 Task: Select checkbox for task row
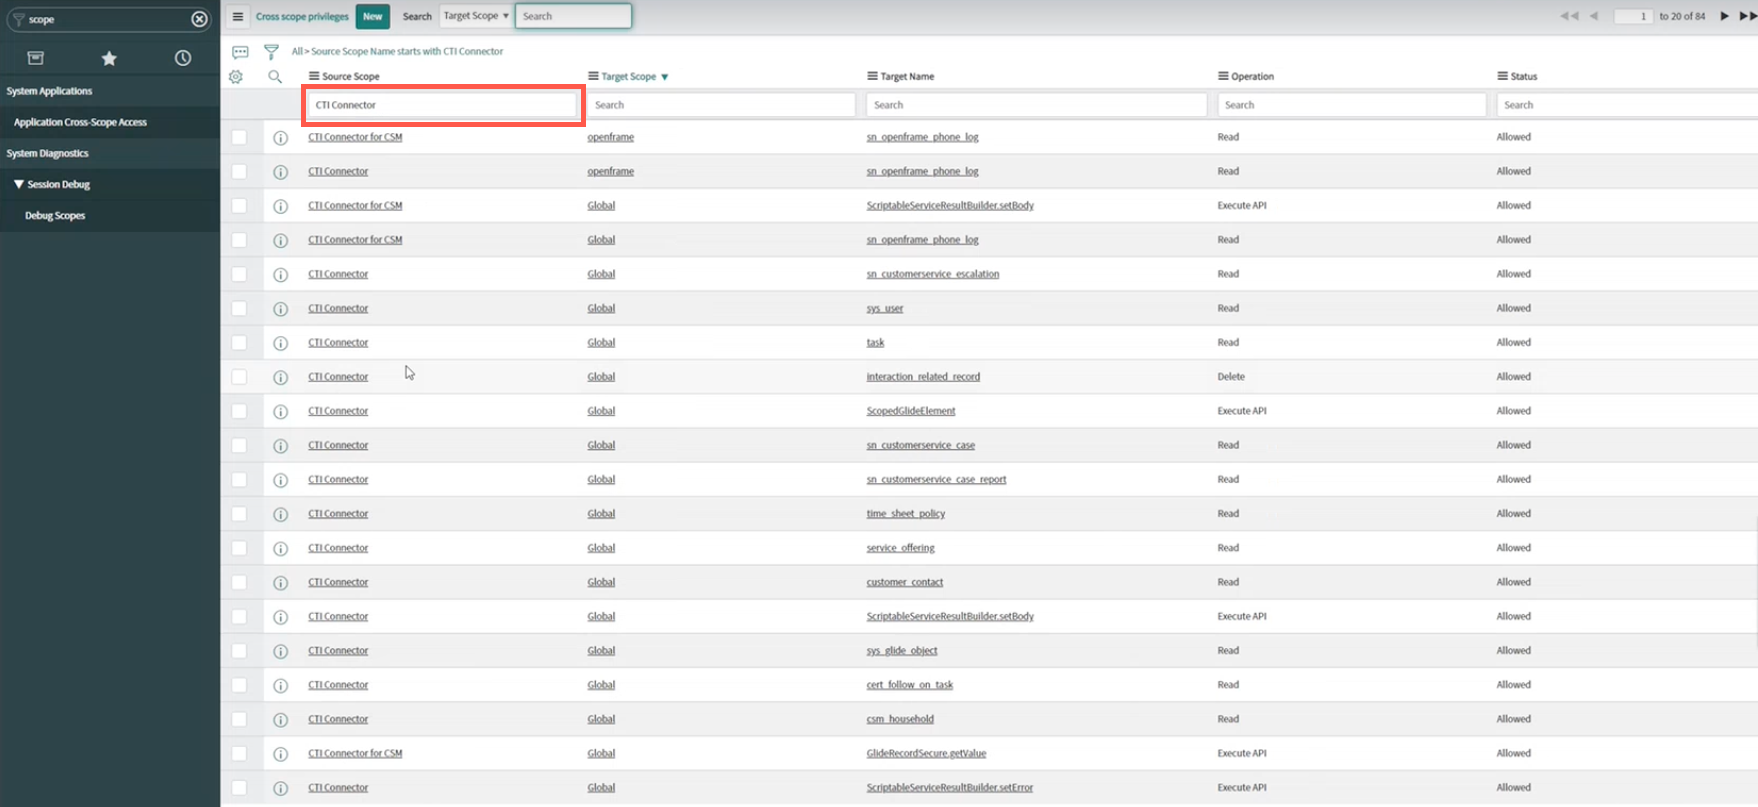click(239, 342)
